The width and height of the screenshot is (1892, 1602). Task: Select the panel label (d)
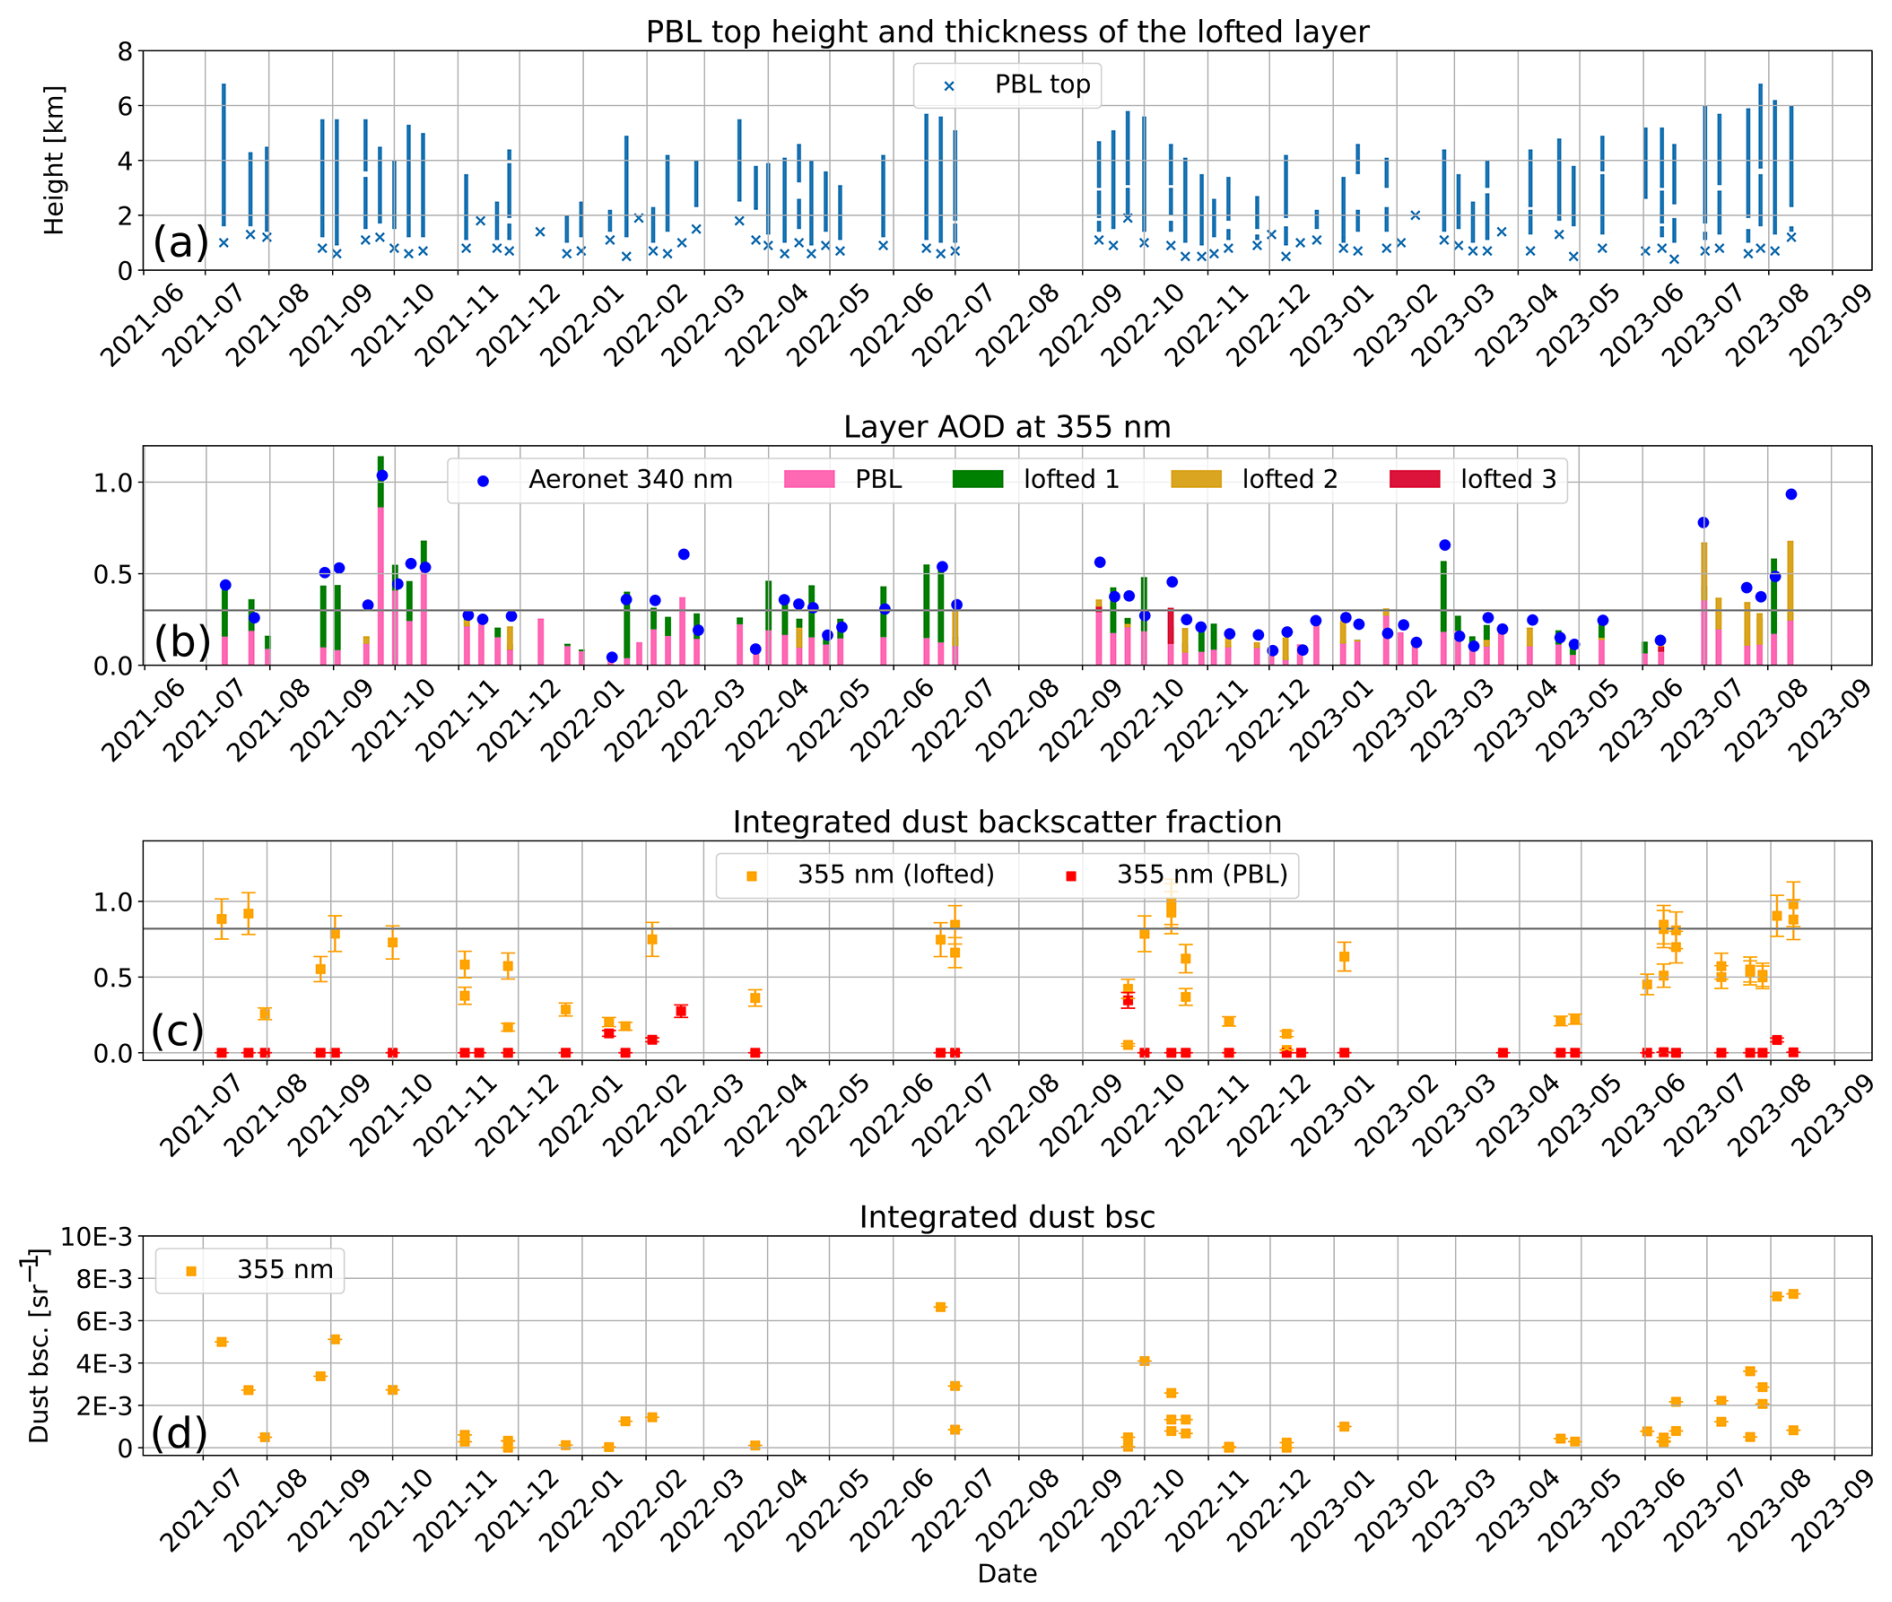(179, 1432)
